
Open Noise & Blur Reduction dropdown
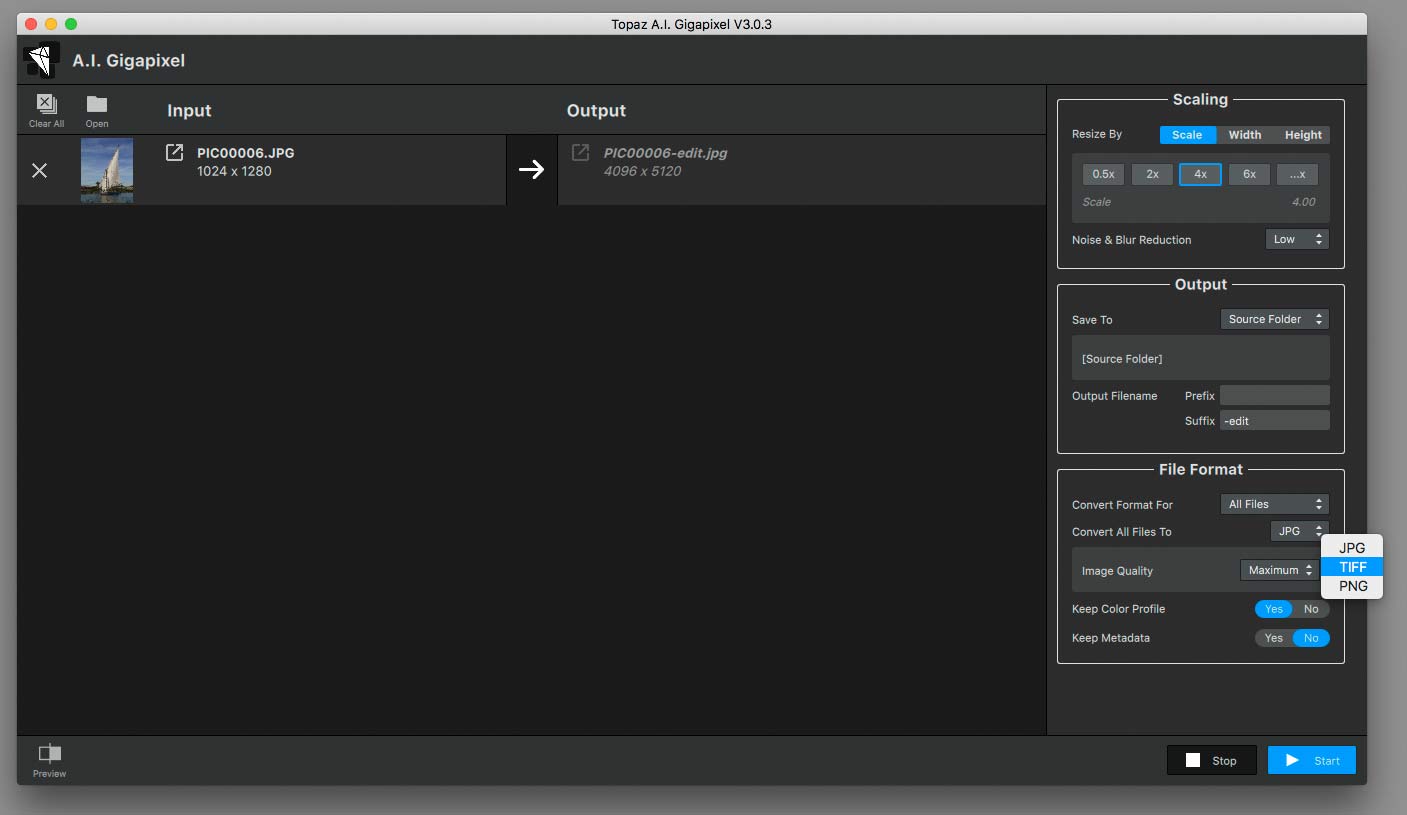[x=1297, y=239]
